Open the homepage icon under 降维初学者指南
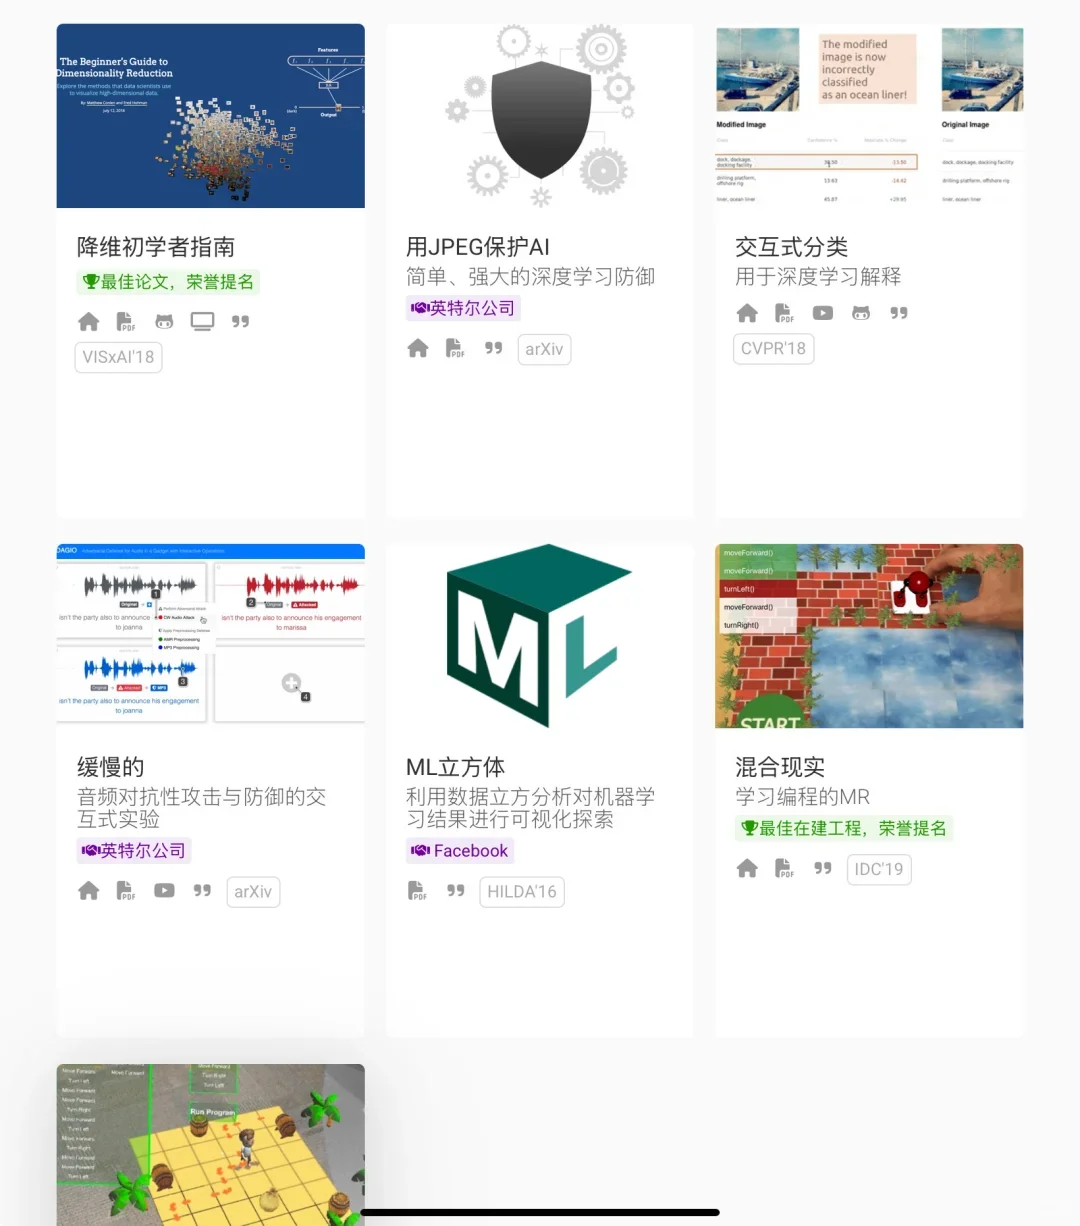Image resolution: width=1080 pixels, height=1226 pixels. [x=88, y=321]
